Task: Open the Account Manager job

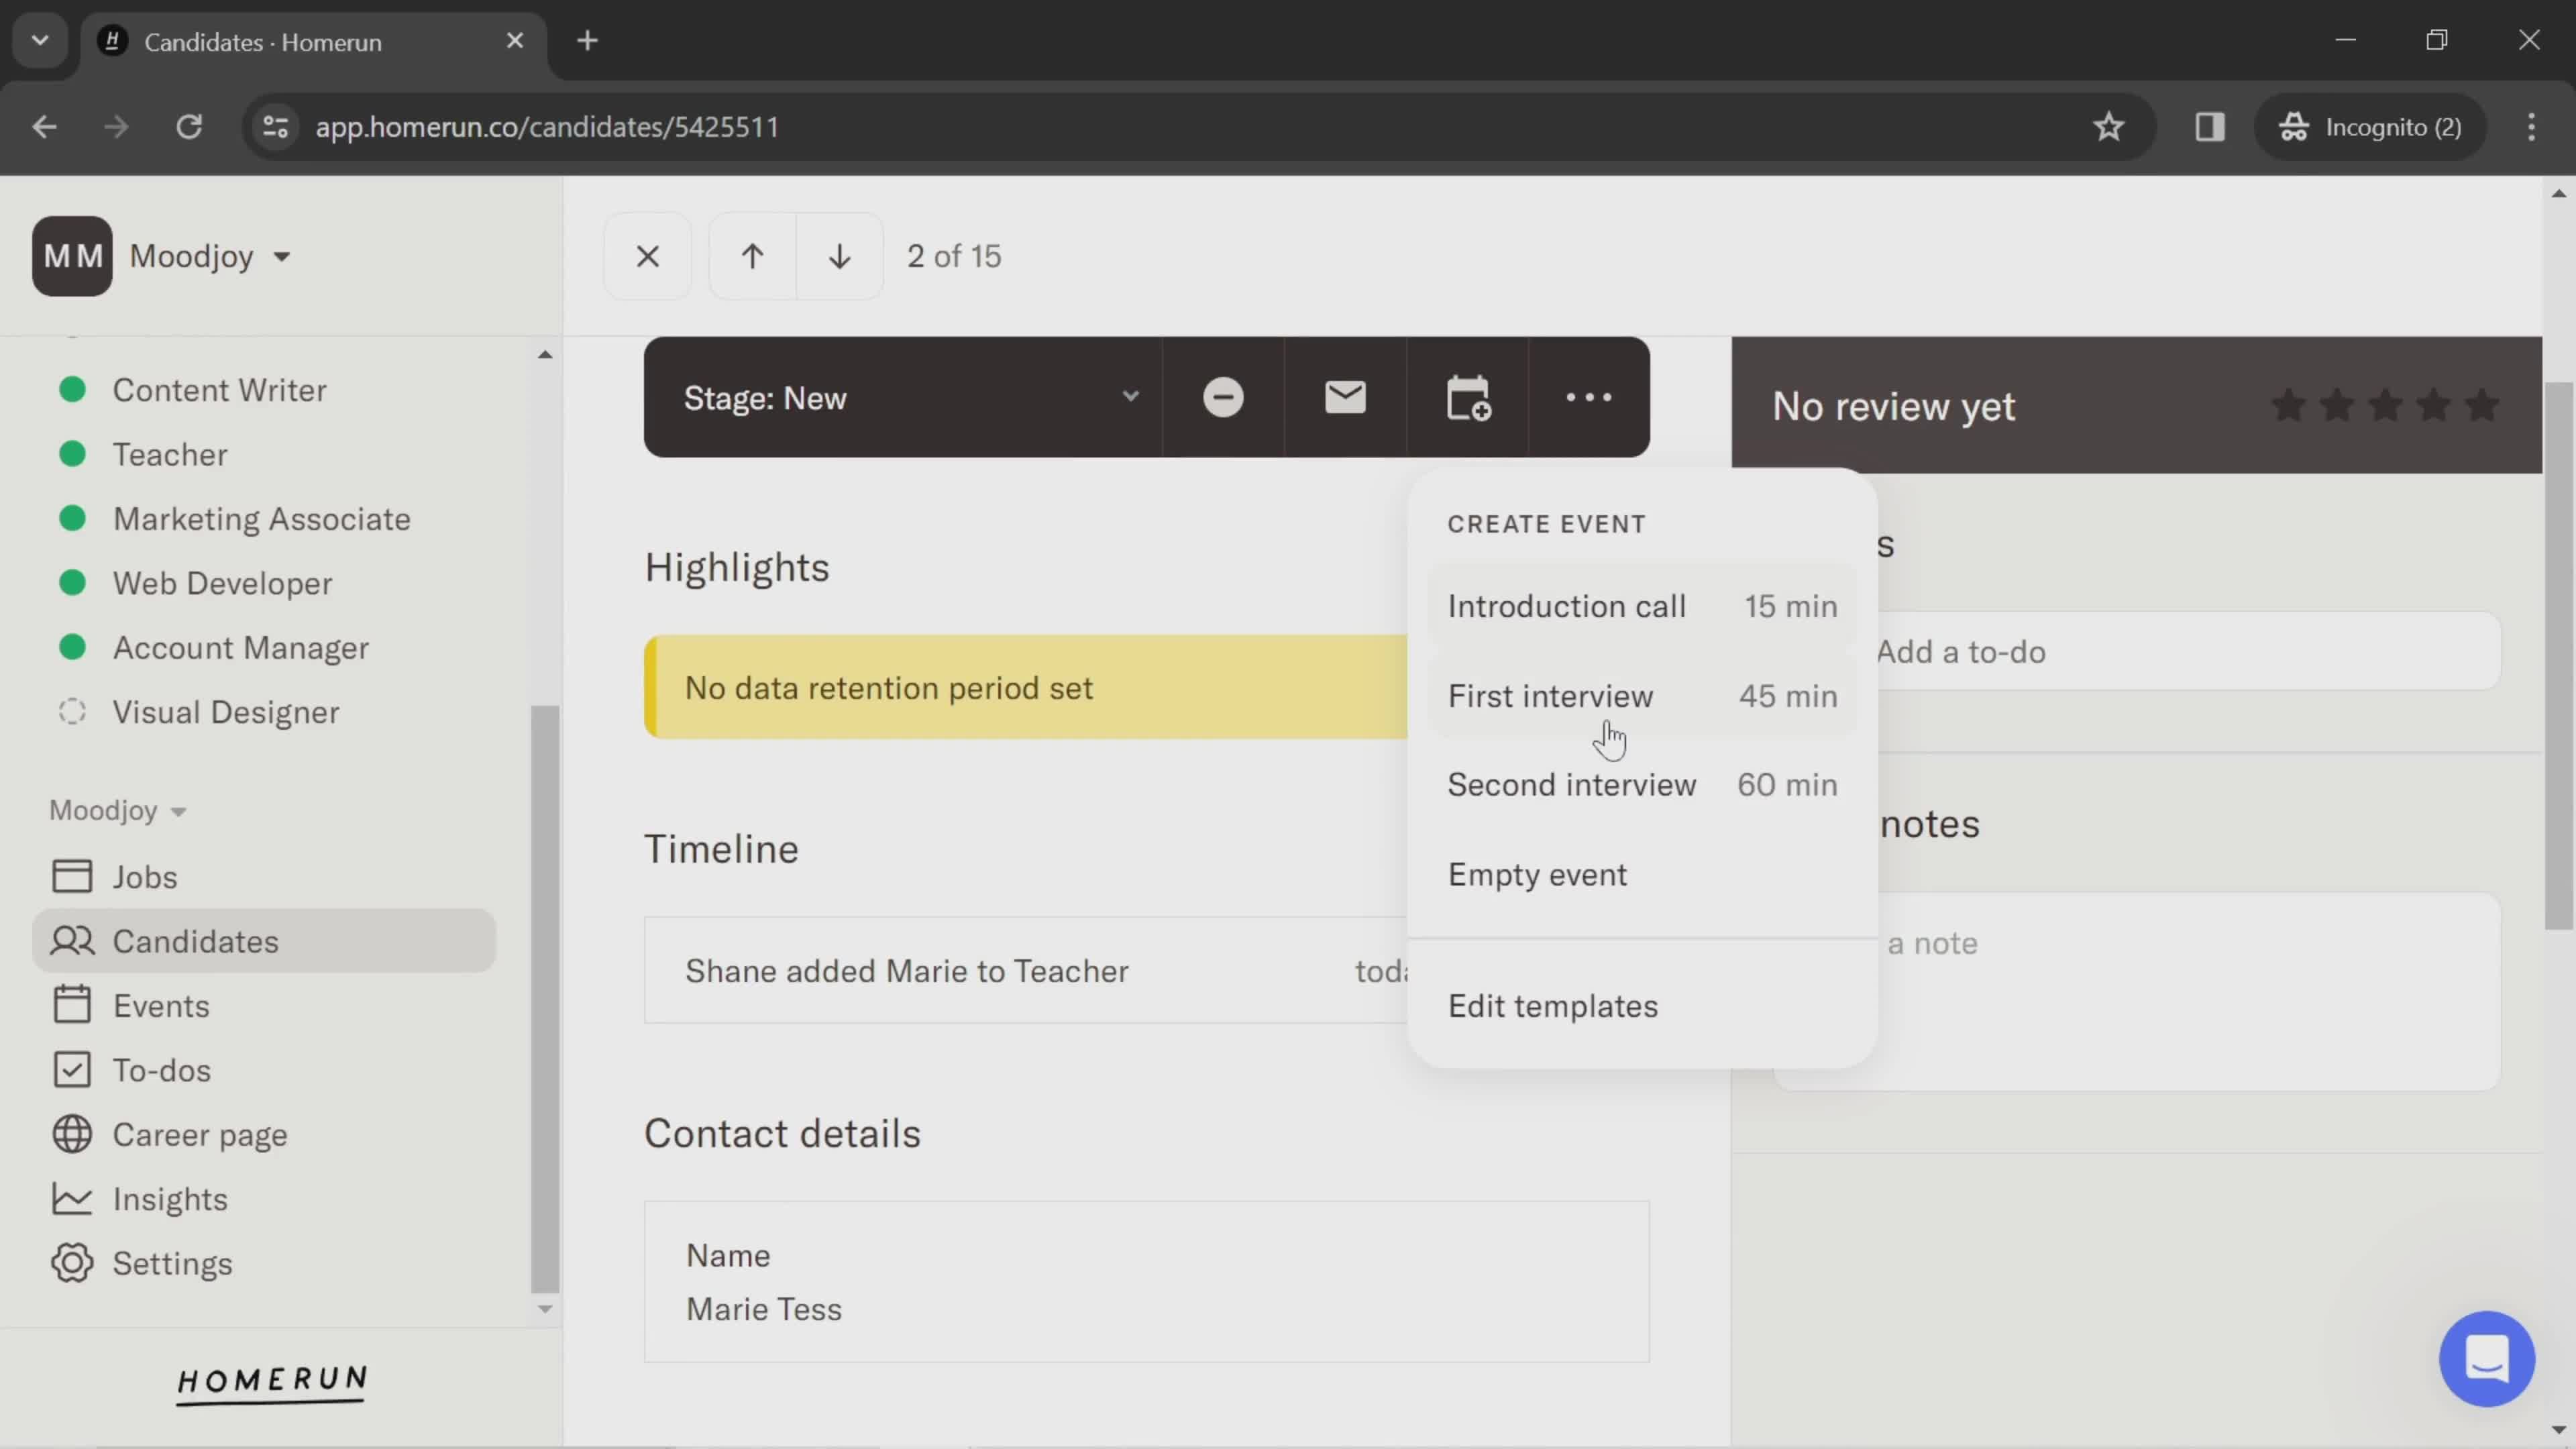Action: pyautogui.click(x=240, y=648)
